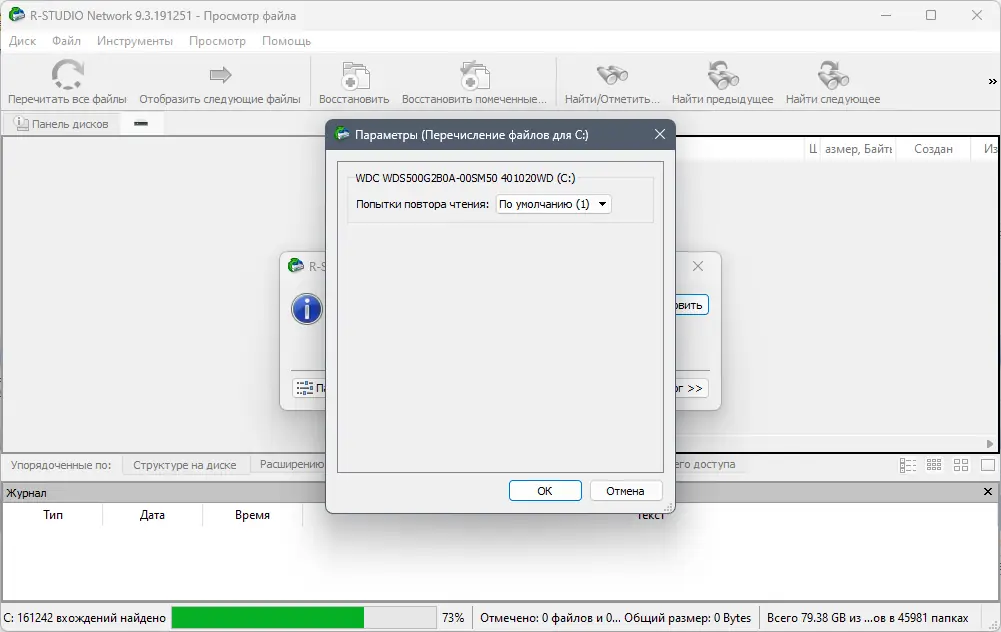The image size is (1001, 632).
Task: Open the Помощь menu
Action: pos(287,41)
